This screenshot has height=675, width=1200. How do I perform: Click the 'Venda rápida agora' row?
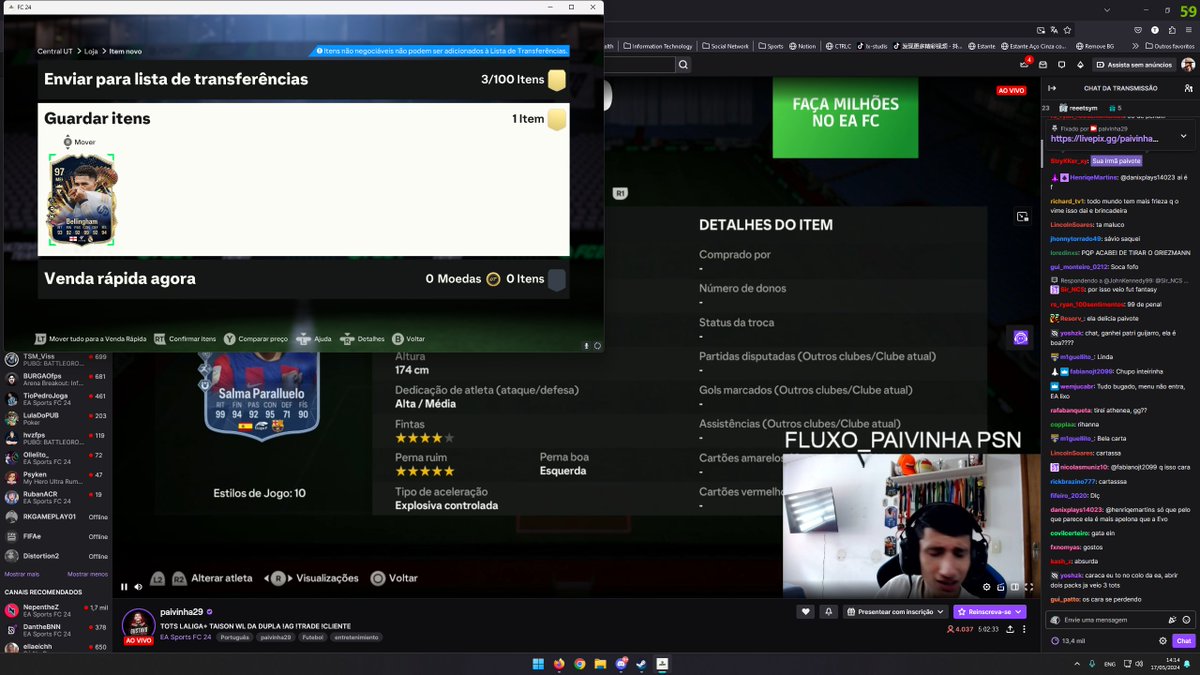(x=304, y=278)
